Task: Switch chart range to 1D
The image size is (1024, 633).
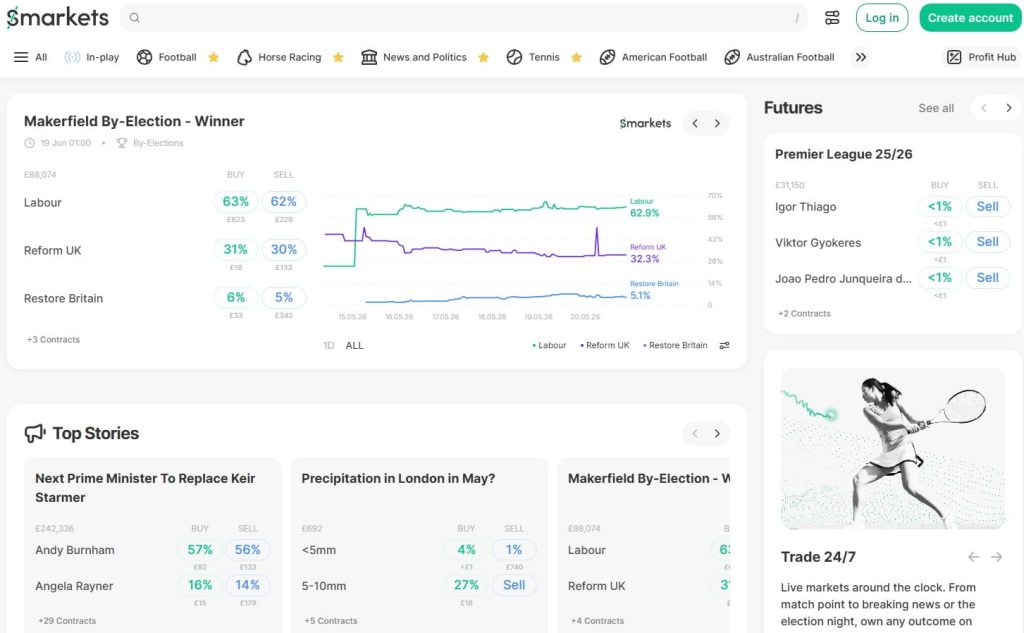Action: [x=328, y=346]
